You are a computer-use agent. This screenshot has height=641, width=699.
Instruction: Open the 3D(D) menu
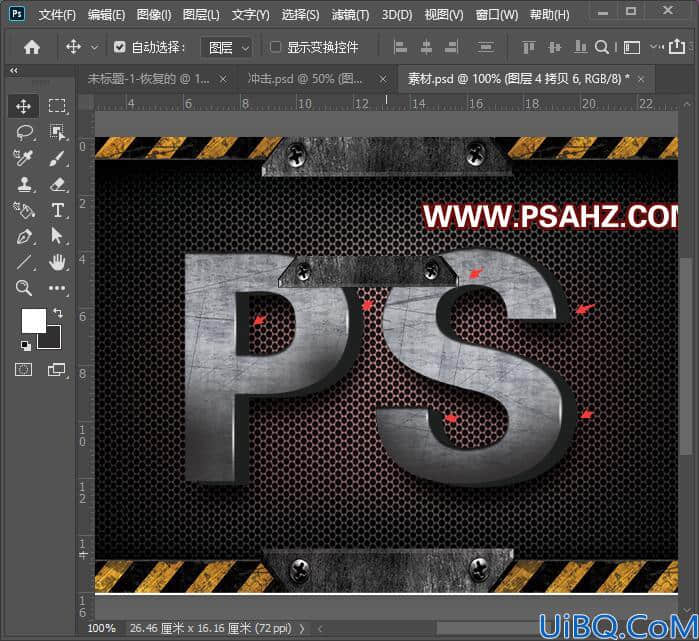397,15
